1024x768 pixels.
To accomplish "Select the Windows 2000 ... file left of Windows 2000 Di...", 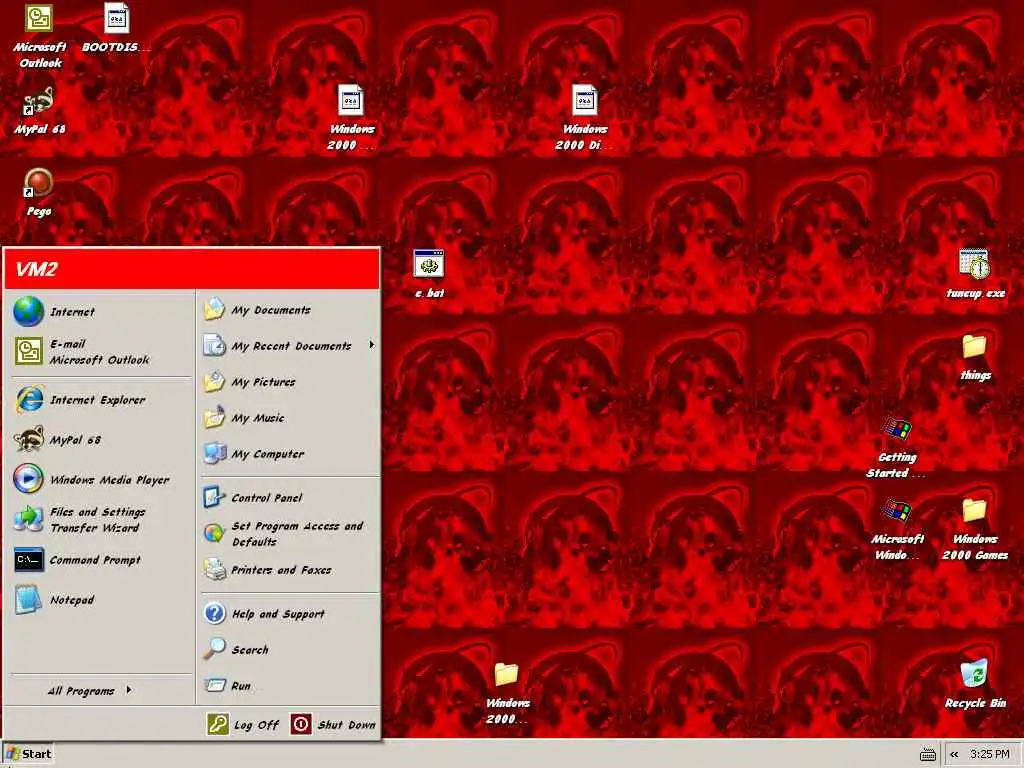I will [351, 118].
